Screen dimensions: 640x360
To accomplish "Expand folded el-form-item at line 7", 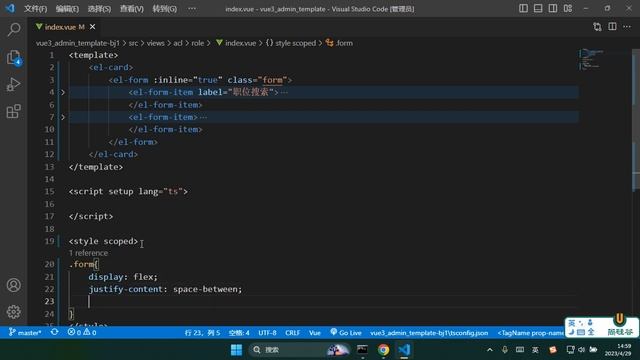I will pyautogui.click(x=63, y=117).
